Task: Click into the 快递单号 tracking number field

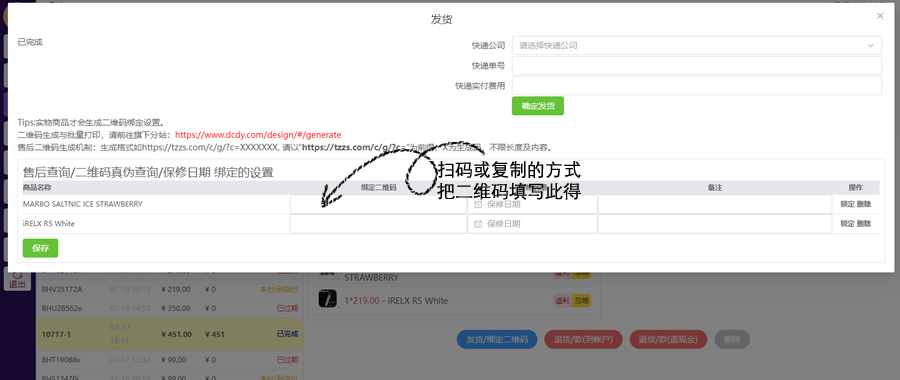Action: pyautogui.click(x=697, y=65)
